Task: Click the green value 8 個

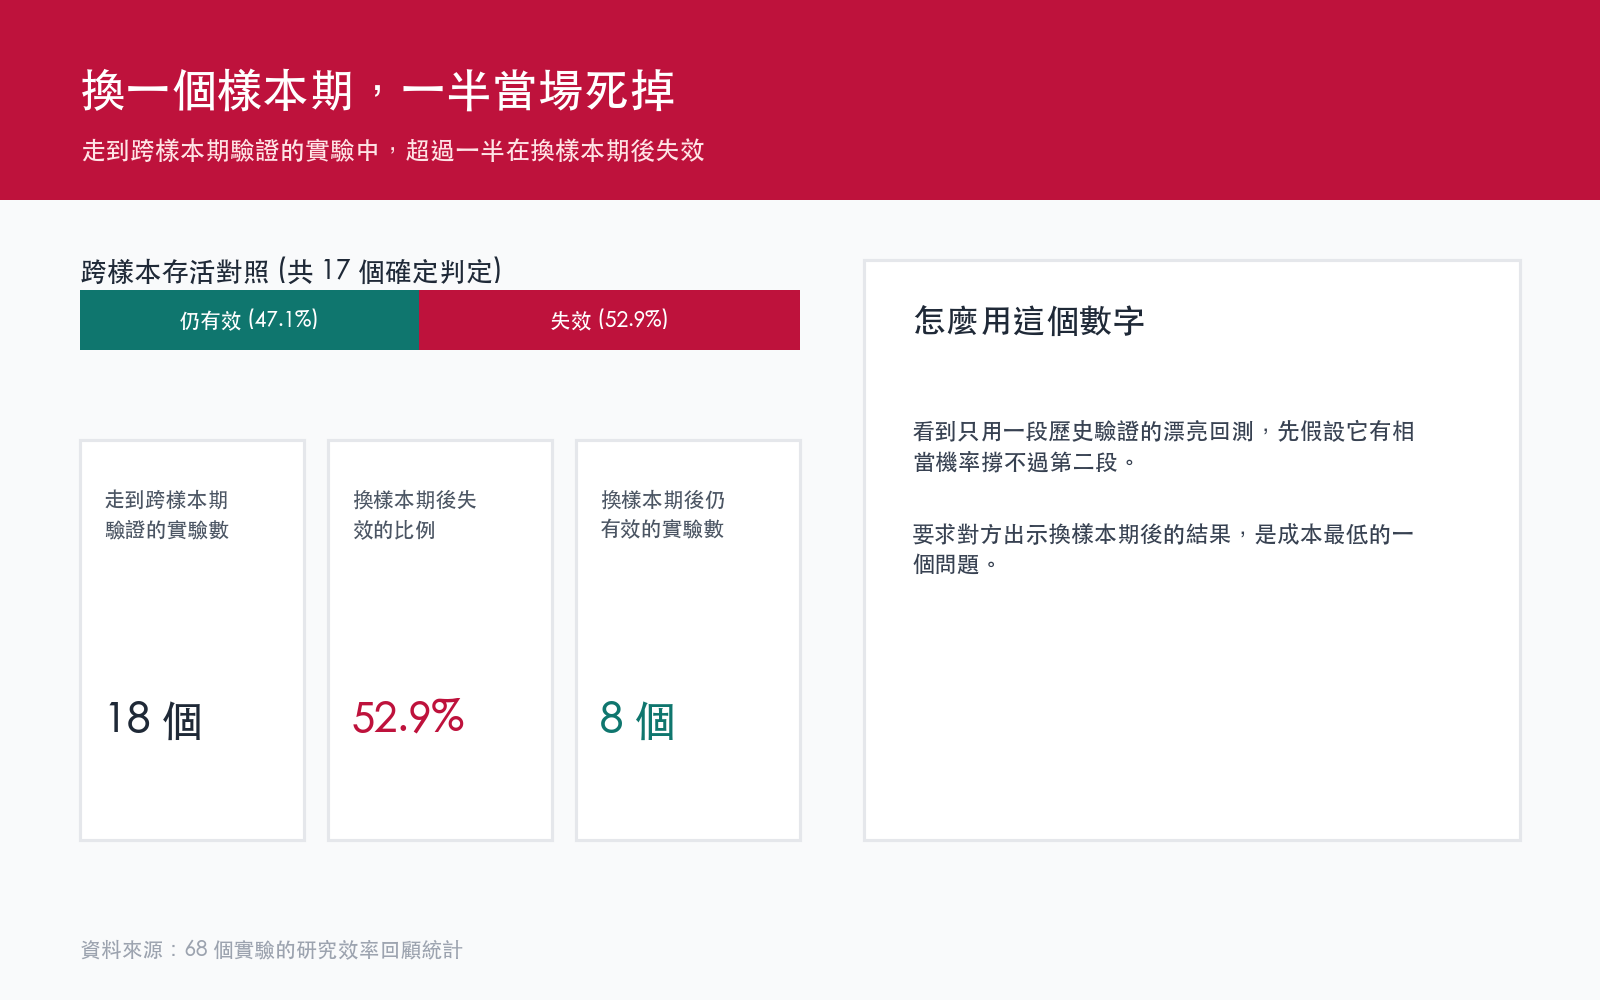Action: [x=637, y=719]
